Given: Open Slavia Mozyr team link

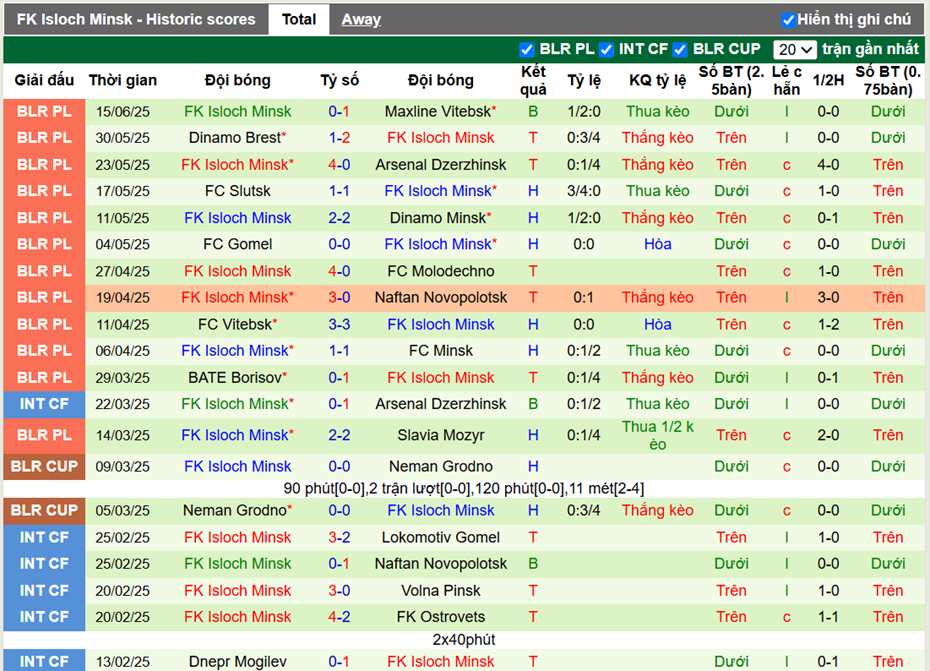Looking at the screenshot, I should point(441,435).
